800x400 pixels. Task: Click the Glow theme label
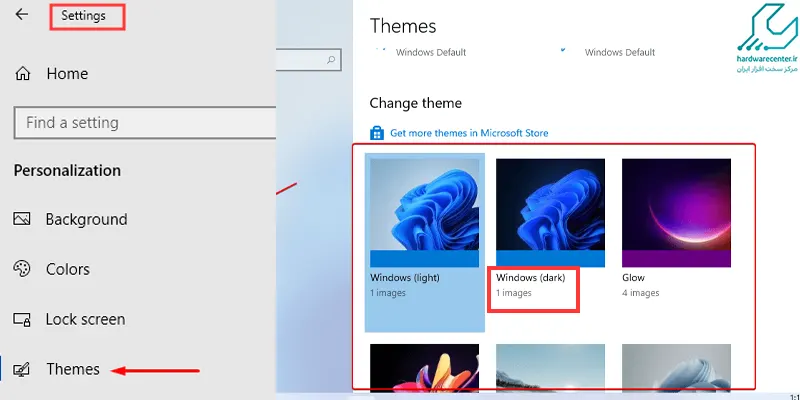click(x=633, y=278)
